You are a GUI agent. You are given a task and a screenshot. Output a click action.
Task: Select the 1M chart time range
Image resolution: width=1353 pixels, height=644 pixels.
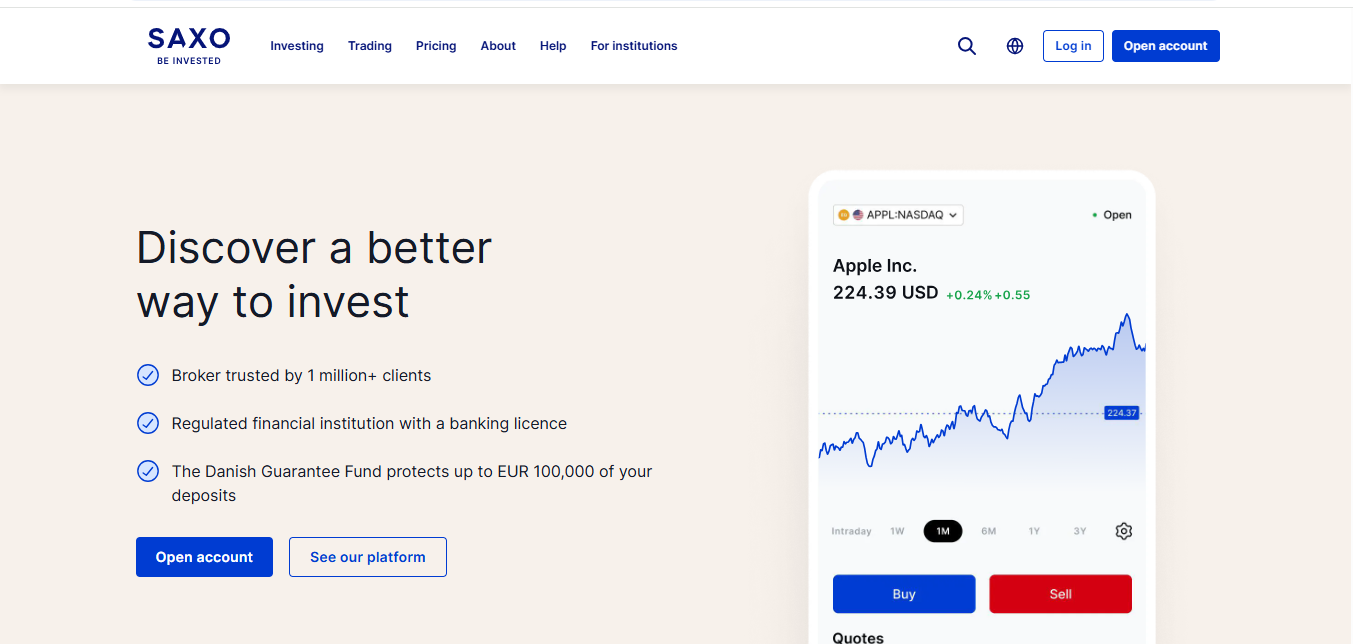coord(942,531)
